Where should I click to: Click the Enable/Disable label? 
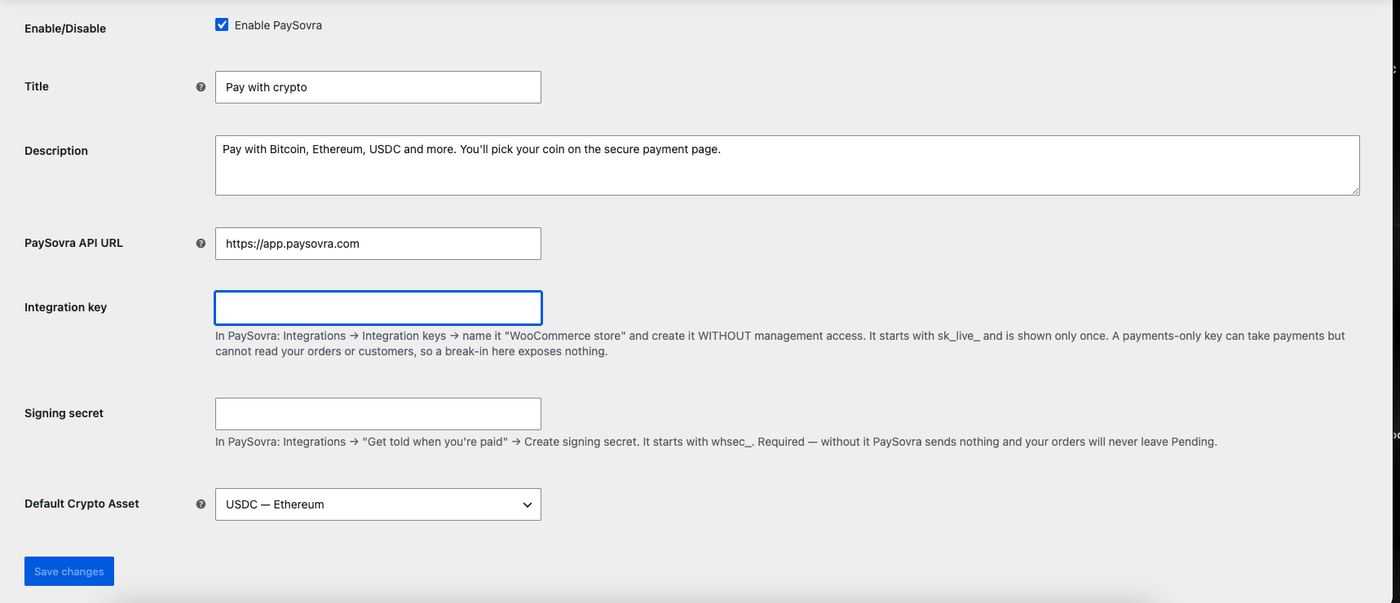(x=65, y=28)
